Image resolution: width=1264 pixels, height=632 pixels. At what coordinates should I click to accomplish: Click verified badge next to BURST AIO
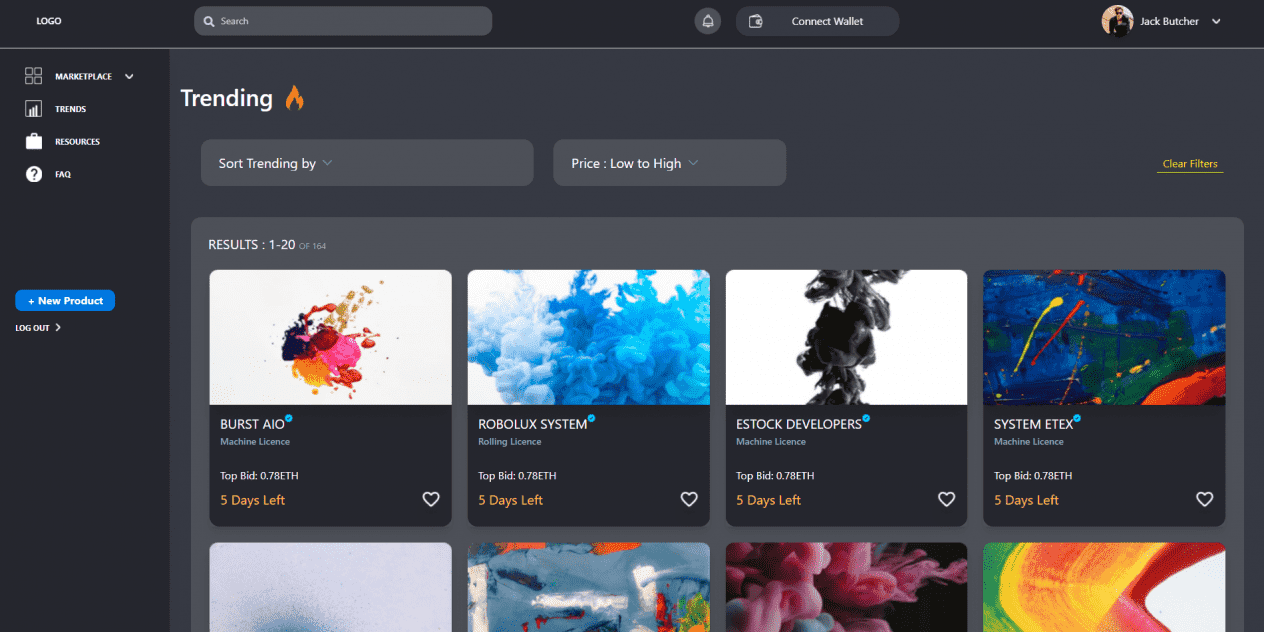(x=289, y=419)
